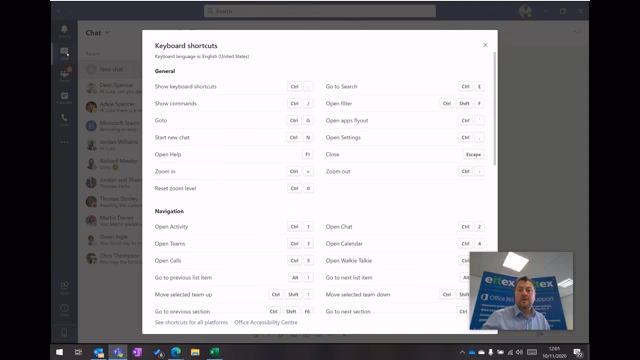Expand chevron at top right of Teams
The height and width of the screenshot is (360, 640).
[577, 33]
